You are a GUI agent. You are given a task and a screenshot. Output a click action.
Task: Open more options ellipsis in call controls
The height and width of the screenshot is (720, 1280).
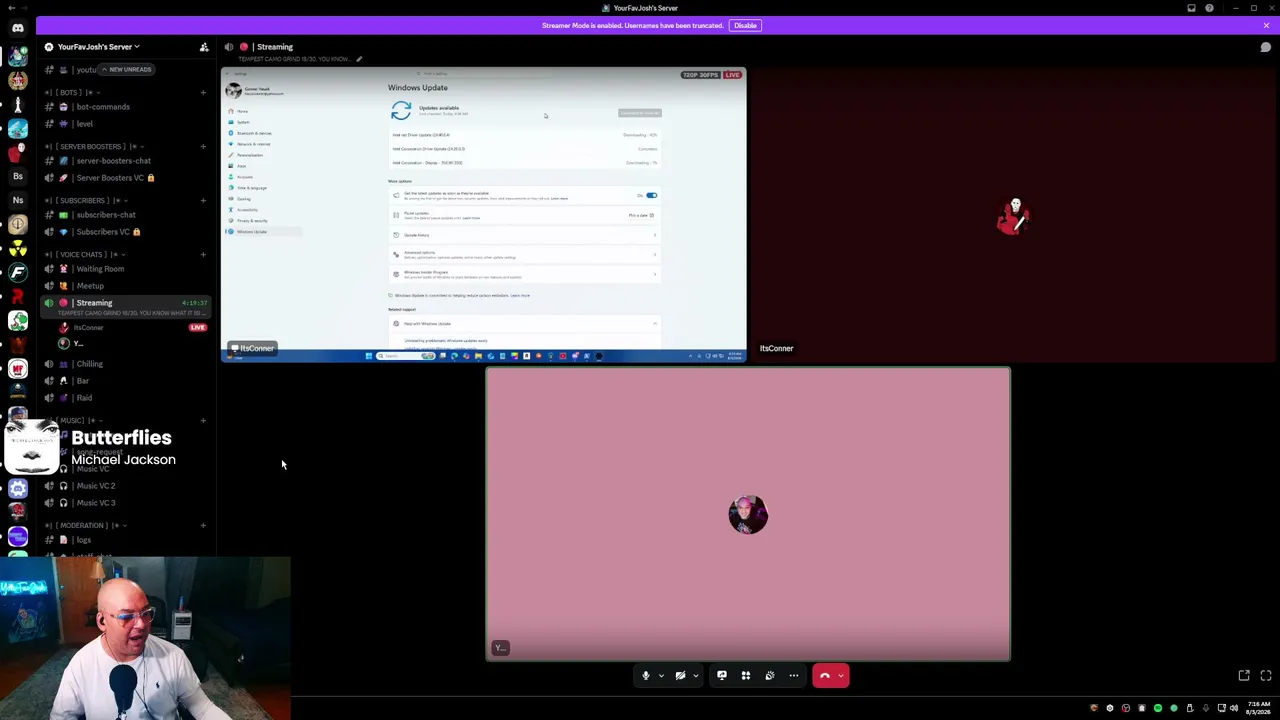[794, 676]
